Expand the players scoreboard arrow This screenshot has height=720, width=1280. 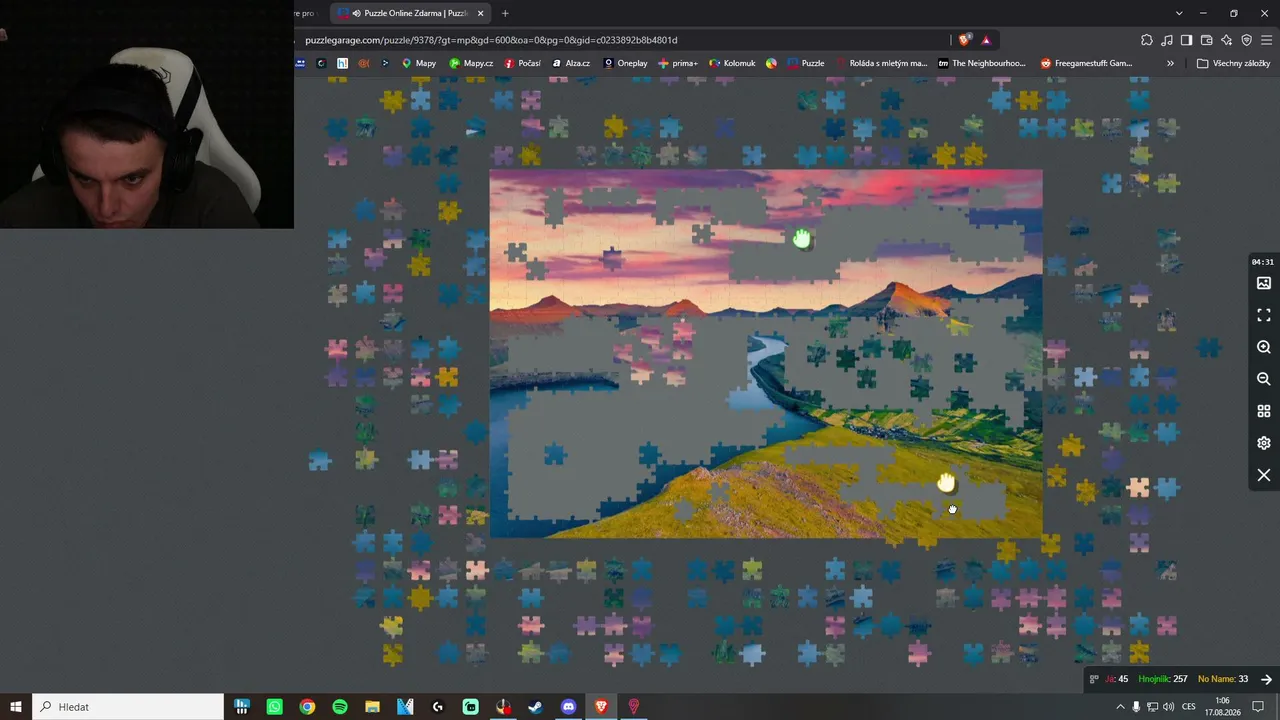(1266, 679)
